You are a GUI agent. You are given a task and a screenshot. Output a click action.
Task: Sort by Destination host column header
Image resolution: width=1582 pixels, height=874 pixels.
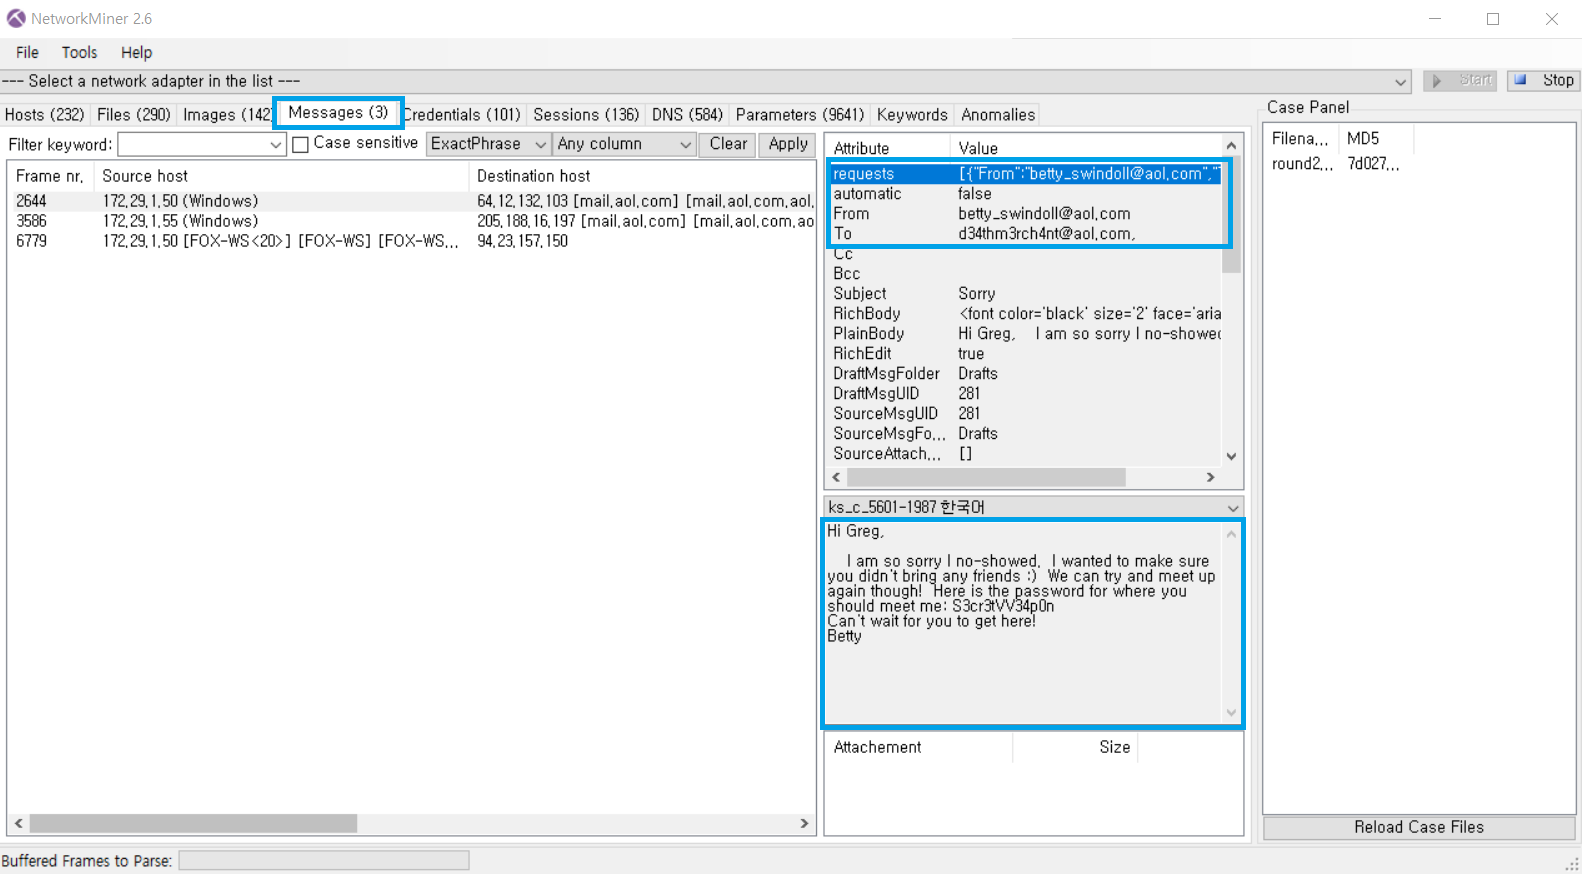click(x=641, y=176)
